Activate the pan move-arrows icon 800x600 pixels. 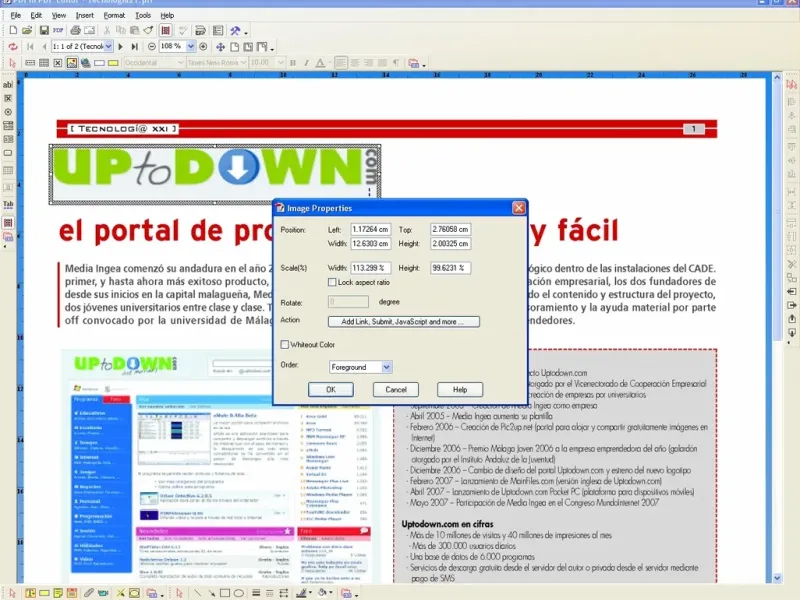coord(220,47)
